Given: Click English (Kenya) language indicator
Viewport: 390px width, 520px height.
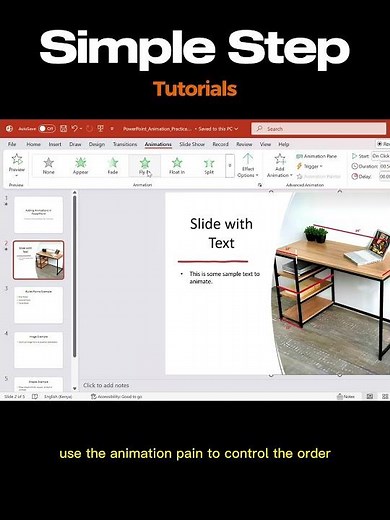Looking at the screenshot, I should (58, 396).
